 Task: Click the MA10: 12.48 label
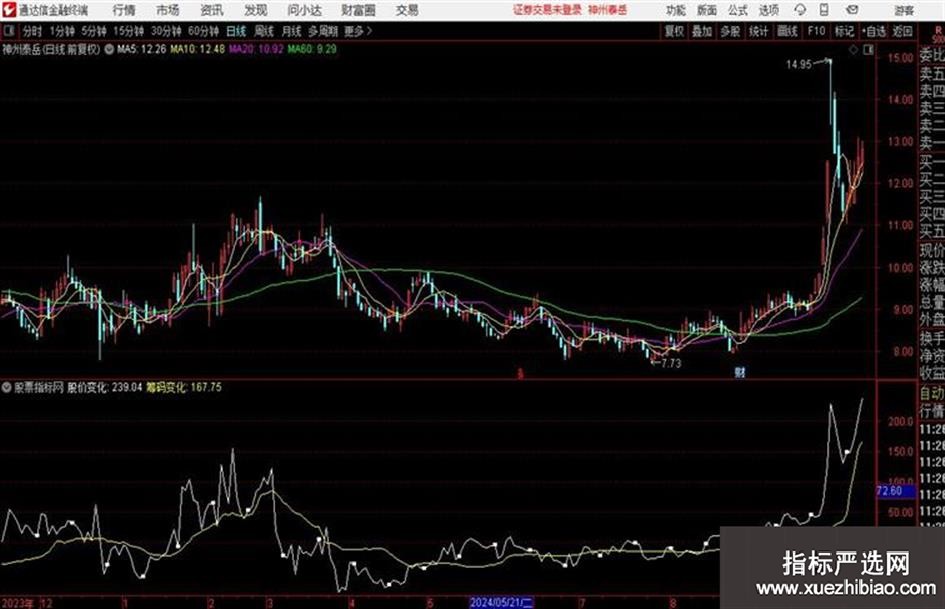(x=198, y=49)
